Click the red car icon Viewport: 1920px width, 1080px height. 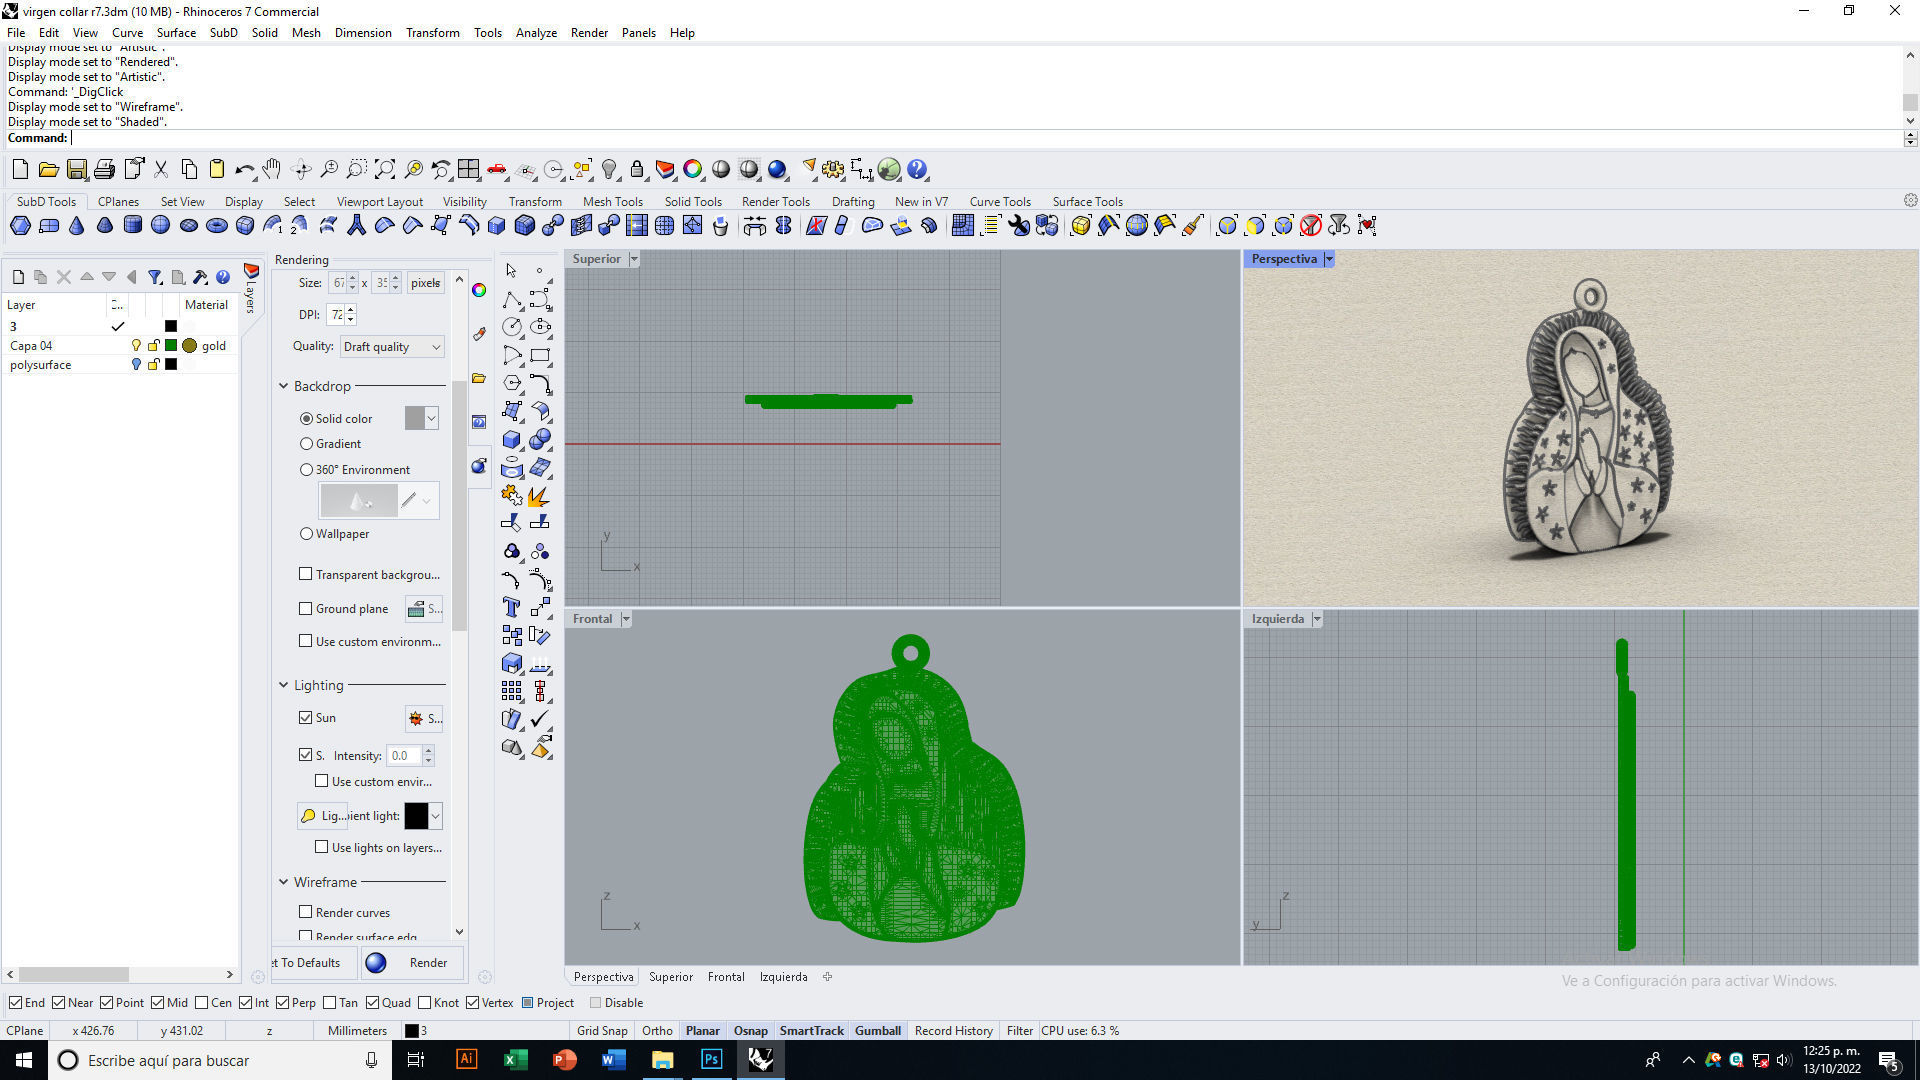tap(497, 169)
